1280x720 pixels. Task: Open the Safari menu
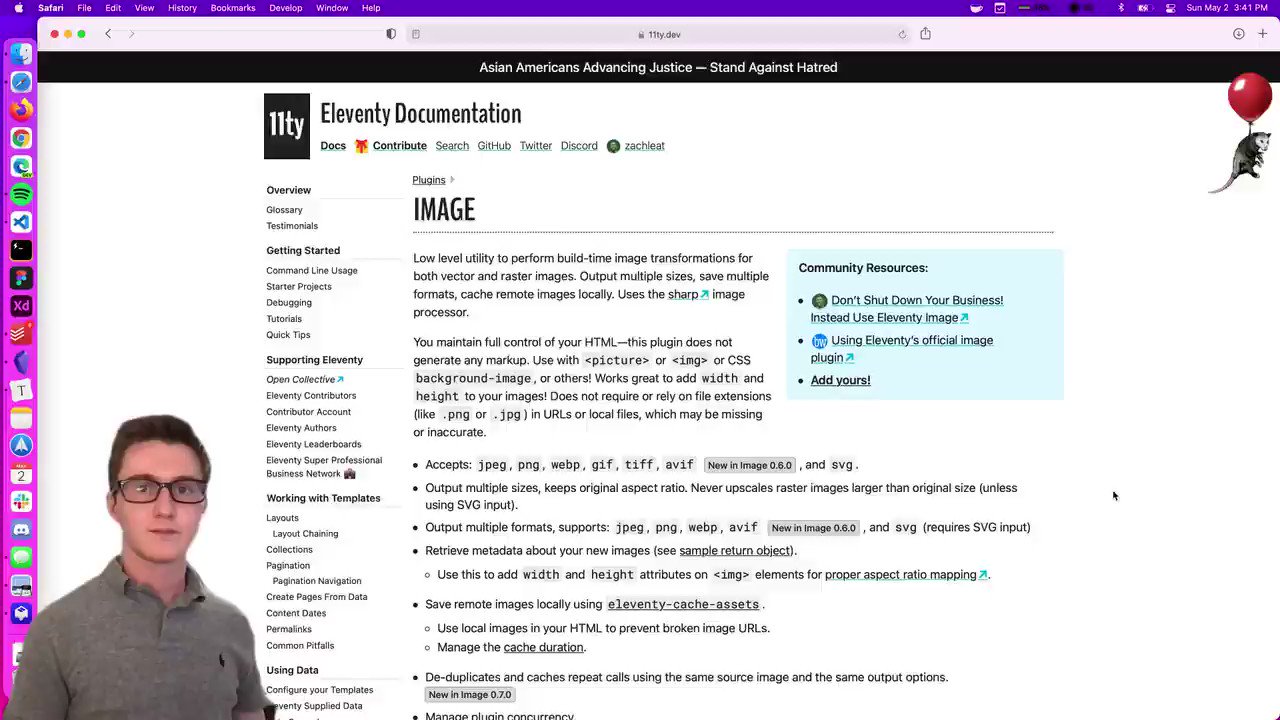[x=51, y=8]
